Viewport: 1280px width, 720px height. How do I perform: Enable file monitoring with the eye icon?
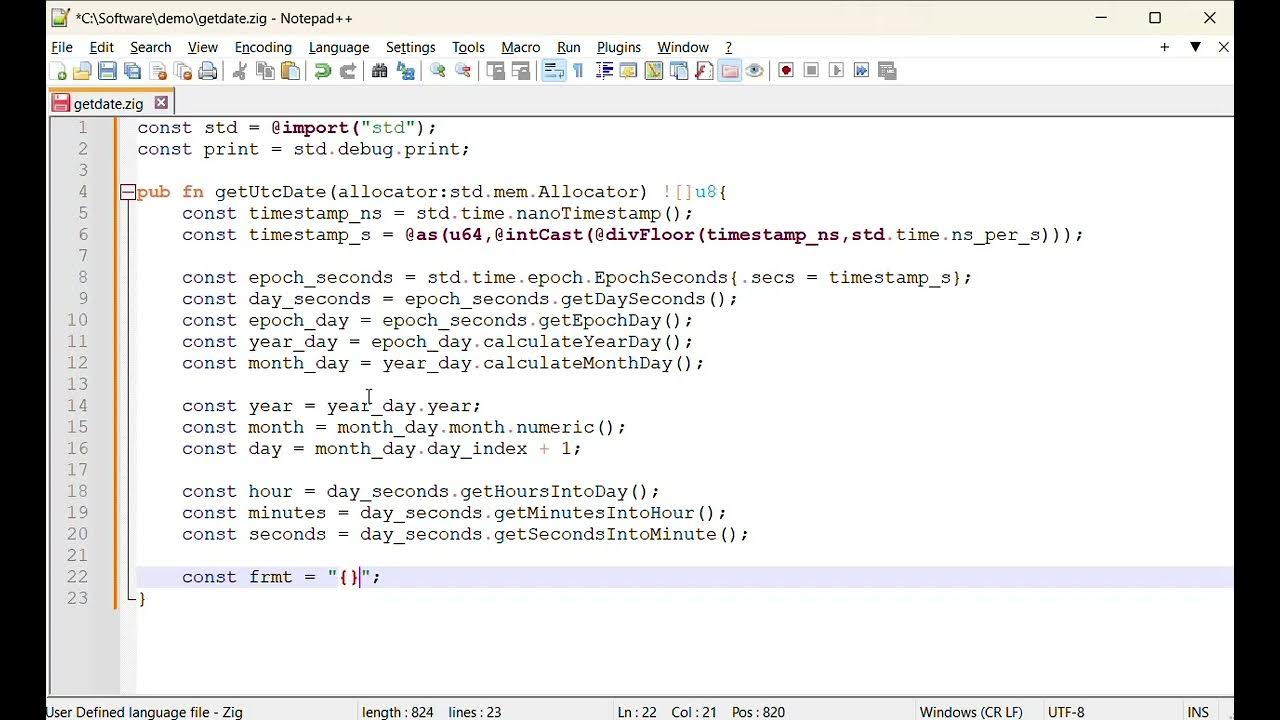tap(754, 70)
